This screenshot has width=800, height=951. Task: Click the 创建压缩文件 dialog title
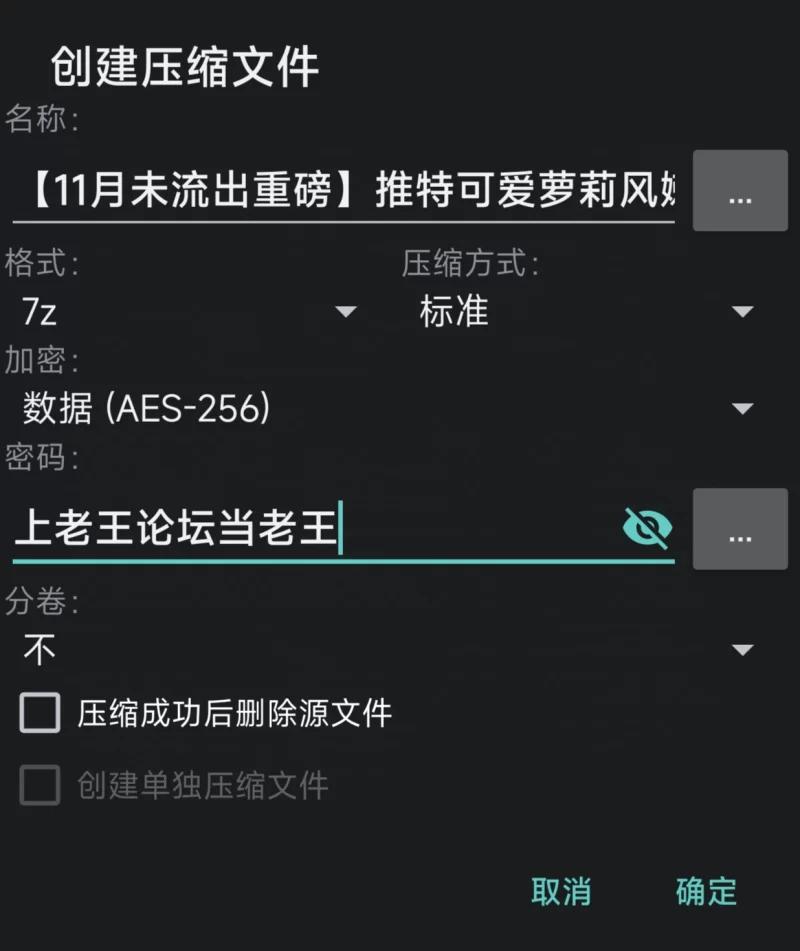(184, 67)
